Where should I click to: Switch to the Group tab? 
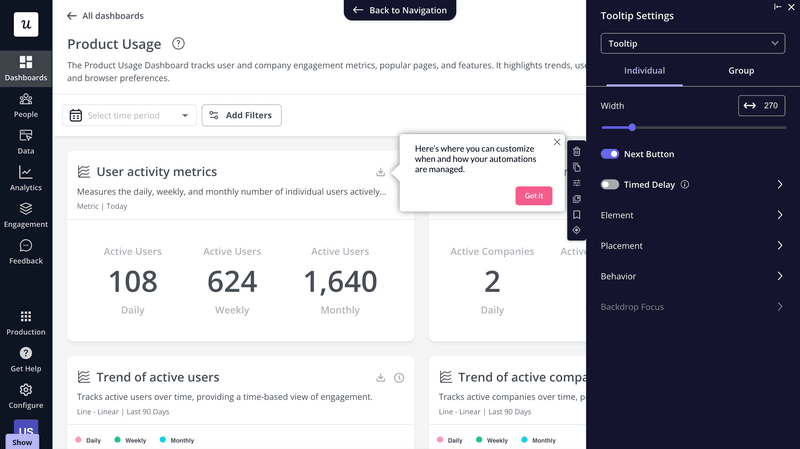pyautogui.click(x=741, y=71)
